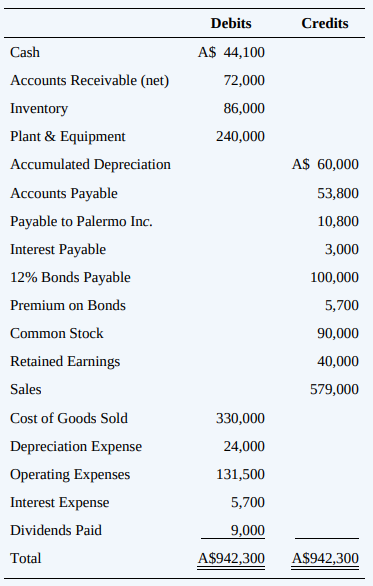373x586 pixels.
Task: Click the 12% Bonds Payable label
Action: point(70,277)
